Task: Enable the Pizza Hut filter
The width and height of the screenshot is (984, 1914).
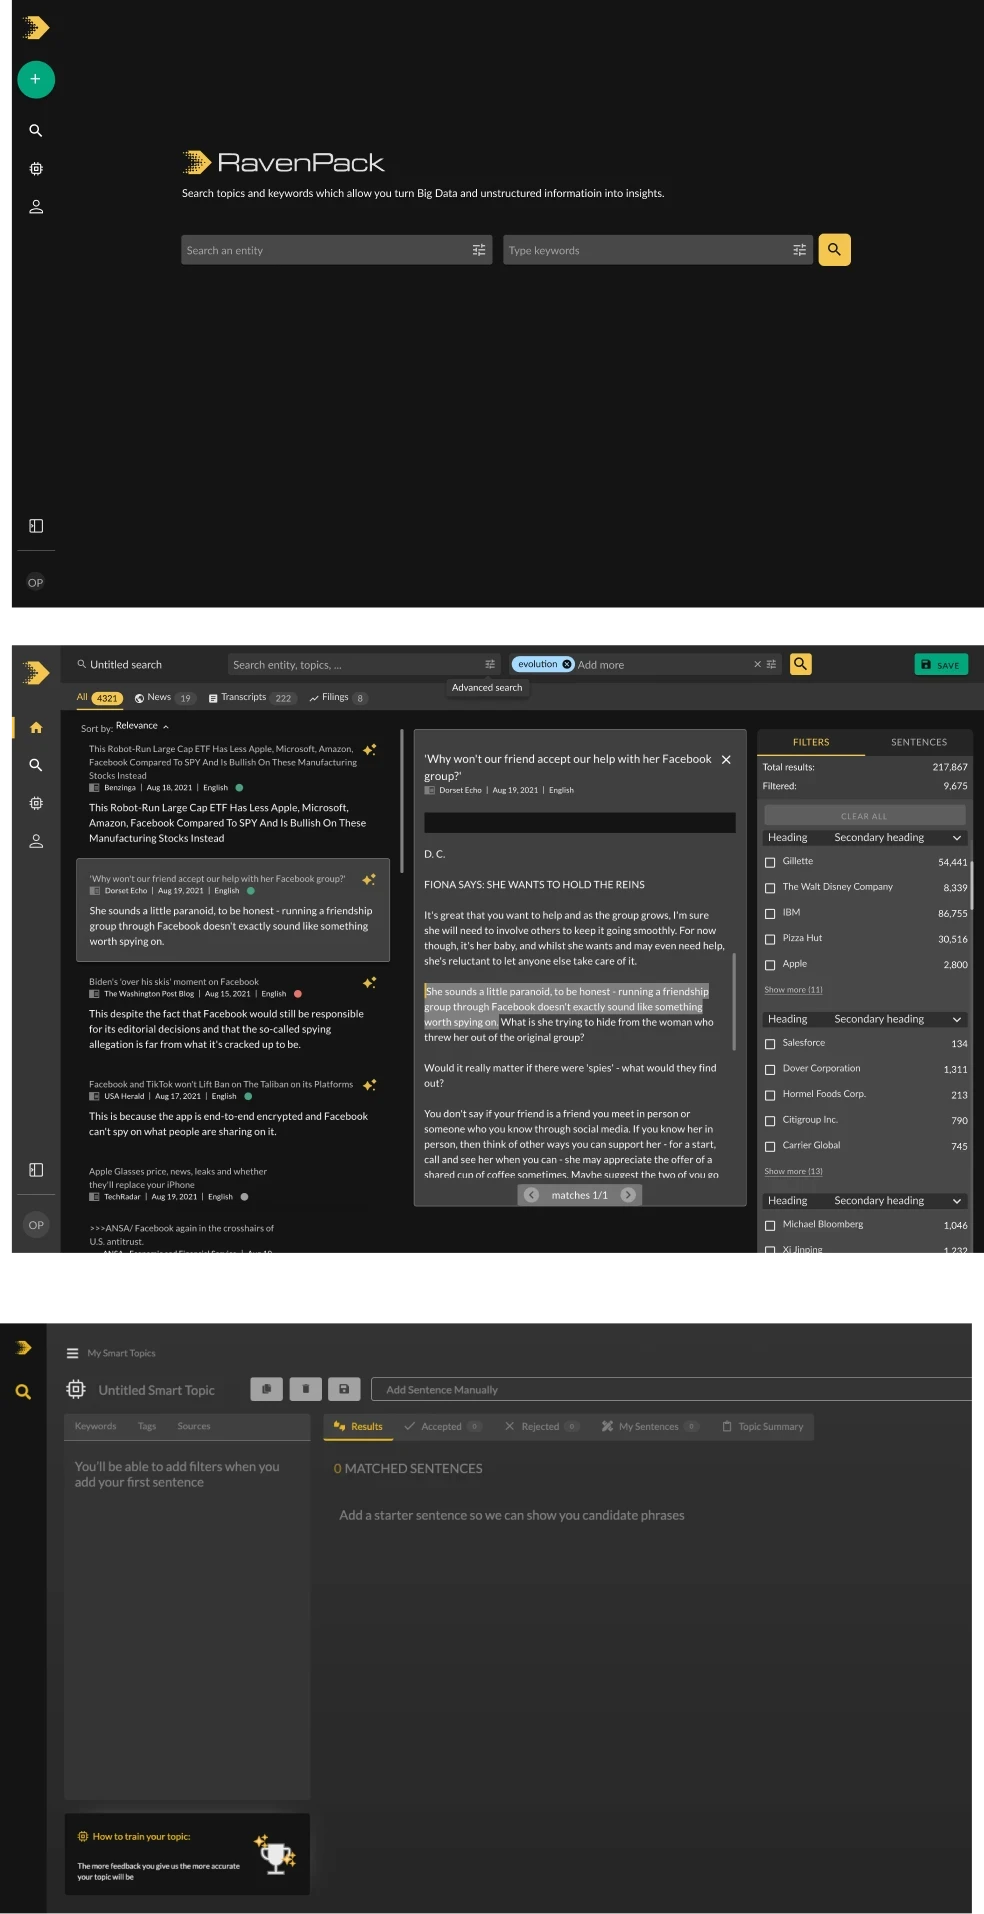Action: point(770,939)
